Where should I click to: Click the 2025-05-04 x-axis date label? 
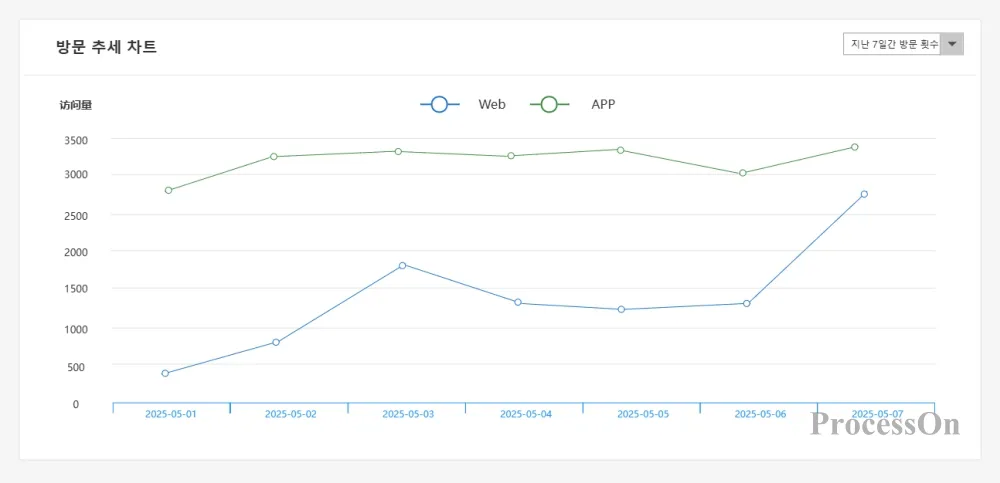525,414
